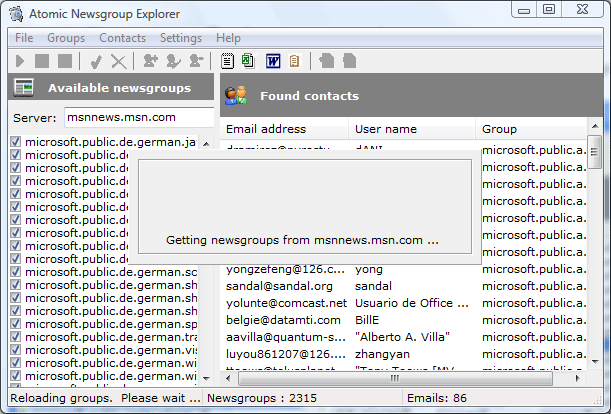The image size is (611, 414).
Task: Uncheck the microsoft.public.de.german.sp newsgroup checkbox
Action: pos(16,324)
